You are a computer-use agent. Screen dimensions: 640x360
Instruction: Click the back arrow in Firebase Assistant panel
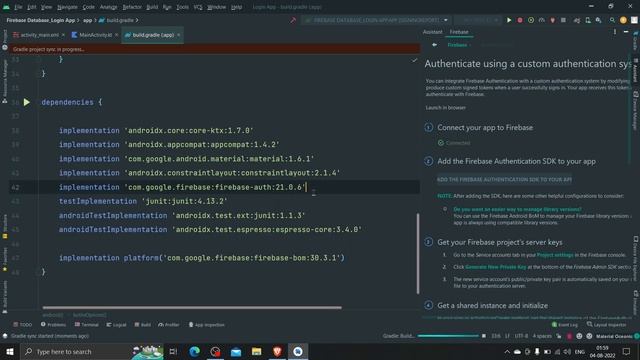tap(434, 45)
